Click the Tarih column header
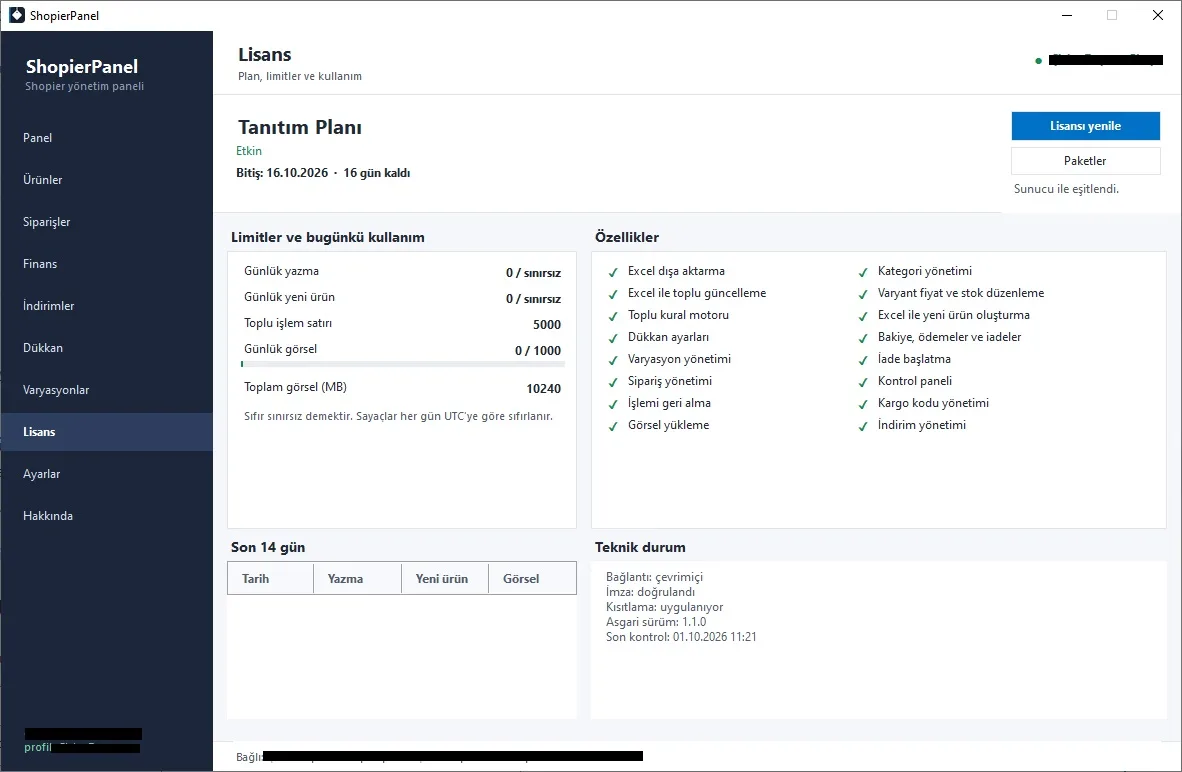 (x=271, y=578)
